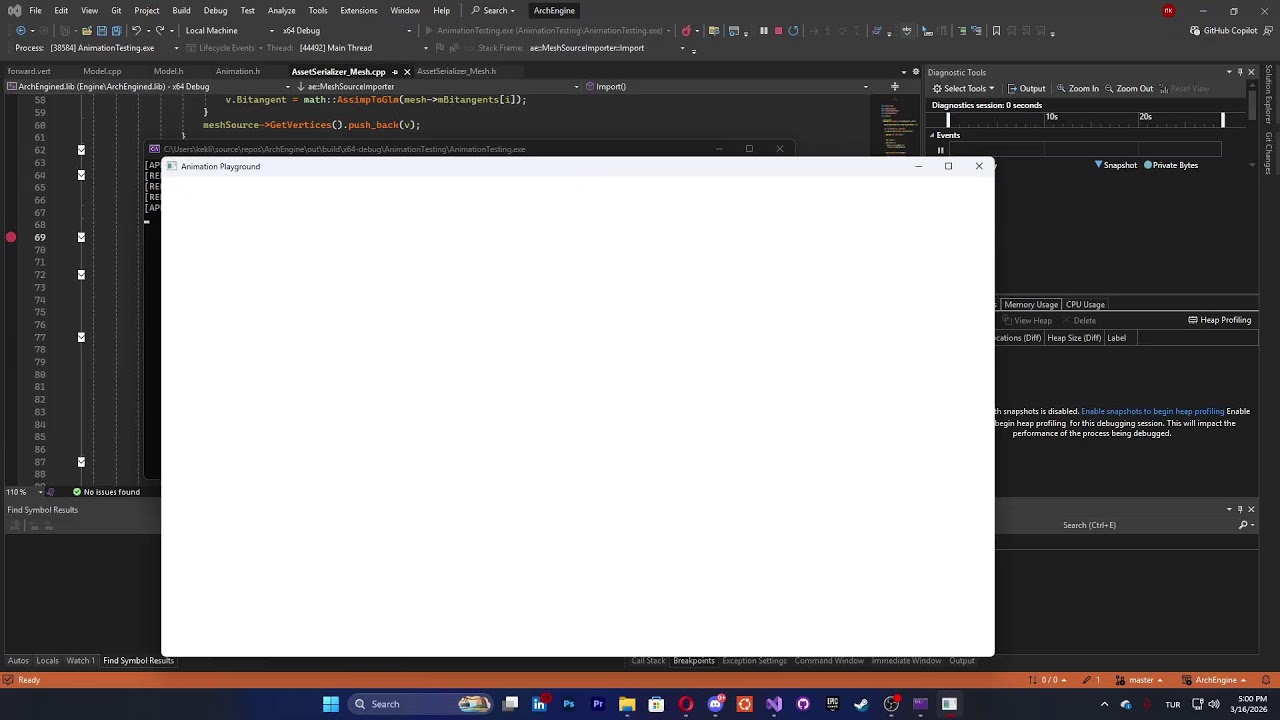Screen dimensions: 1280x720
Task: Open the 110 % zoom level dropdown
Action: tap(23, 492)
